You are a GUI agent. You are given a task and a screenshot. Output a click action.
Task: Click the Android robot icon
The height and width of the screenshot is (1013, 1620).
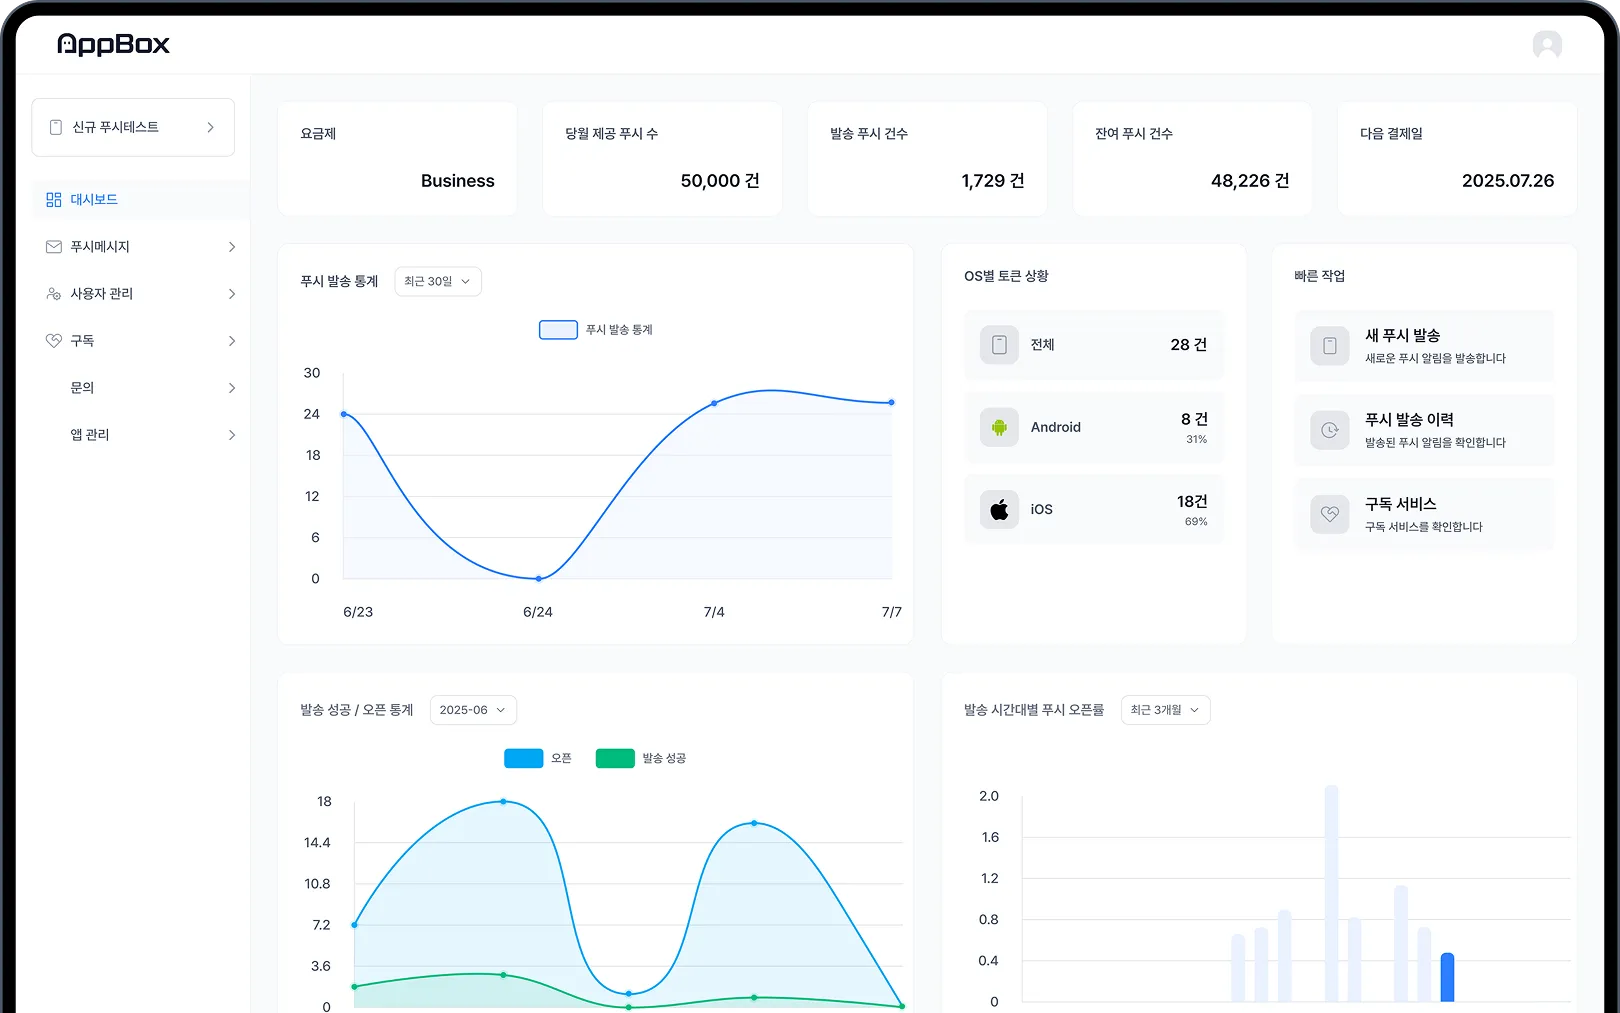click(x=998, y=427)
